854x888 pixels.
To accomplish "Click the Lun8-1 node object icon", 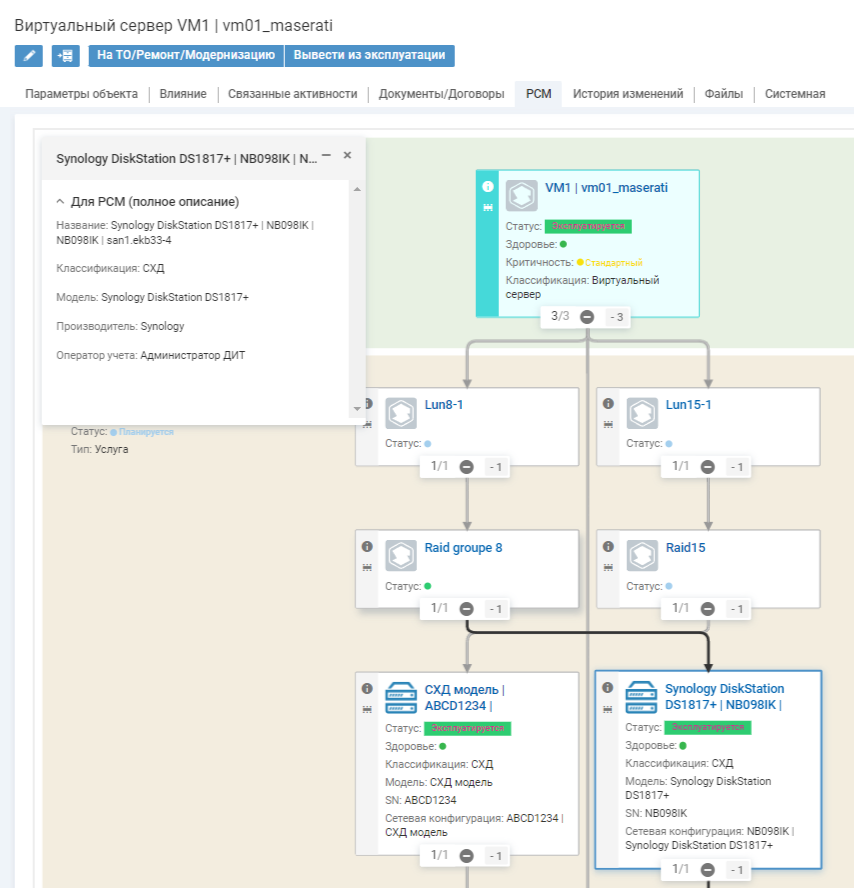I will point(401,413).
